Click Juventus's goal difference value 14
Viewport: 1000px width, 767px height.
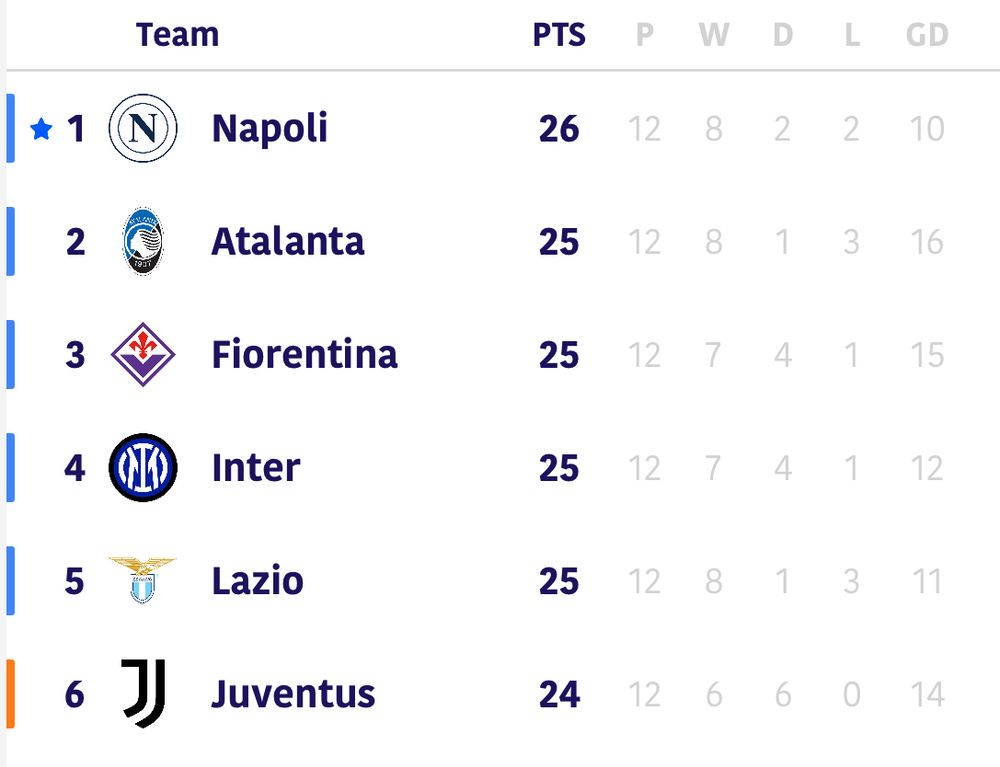(x=926, y=694)
